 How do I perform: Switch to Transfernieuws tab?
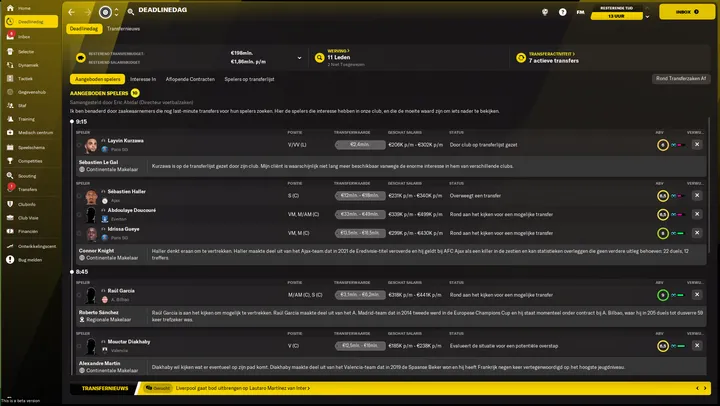point(124,28)
